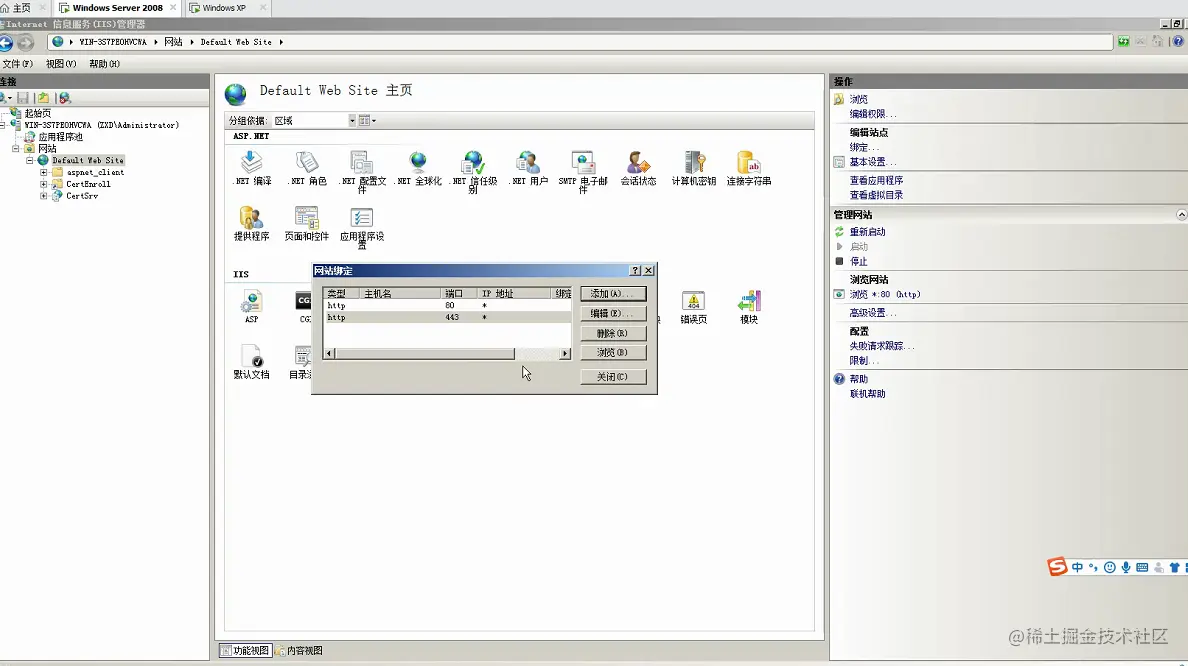1188x666 pixels.
Task: Open the .NET 编译 feature icon
Action: pyautogui.click(x=252, y=168)
